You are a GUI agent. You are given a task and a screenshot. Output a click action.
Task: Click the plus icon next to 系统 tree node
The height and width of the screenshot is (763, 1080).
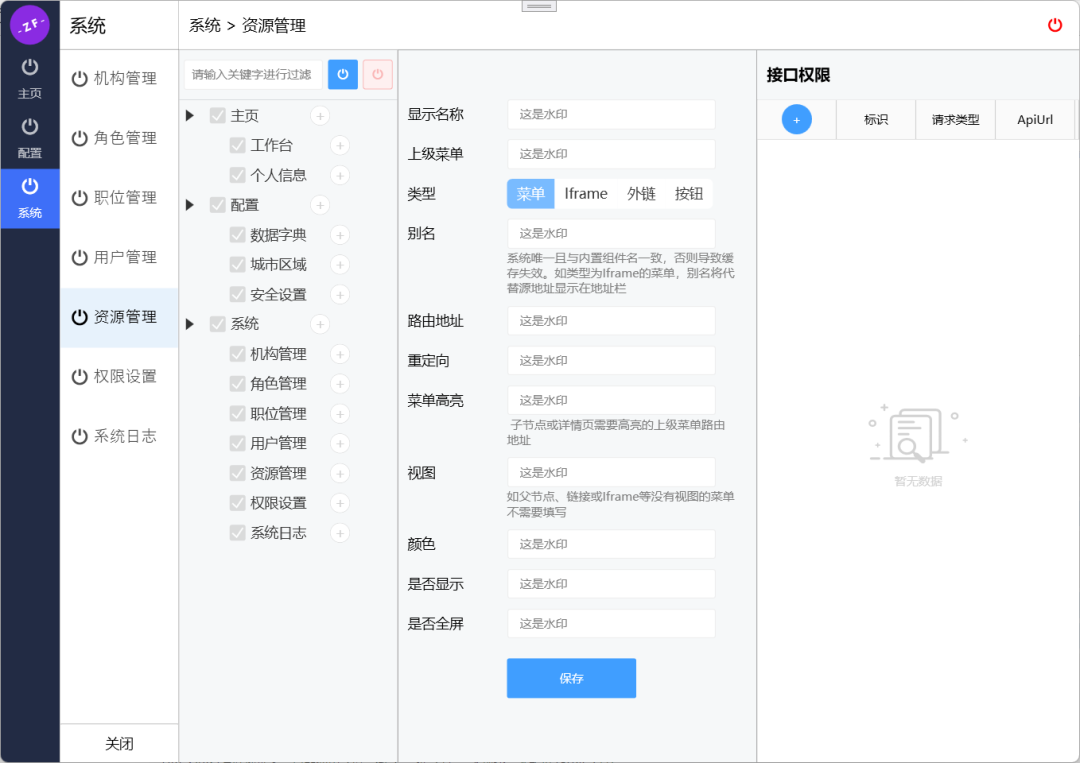320,324
